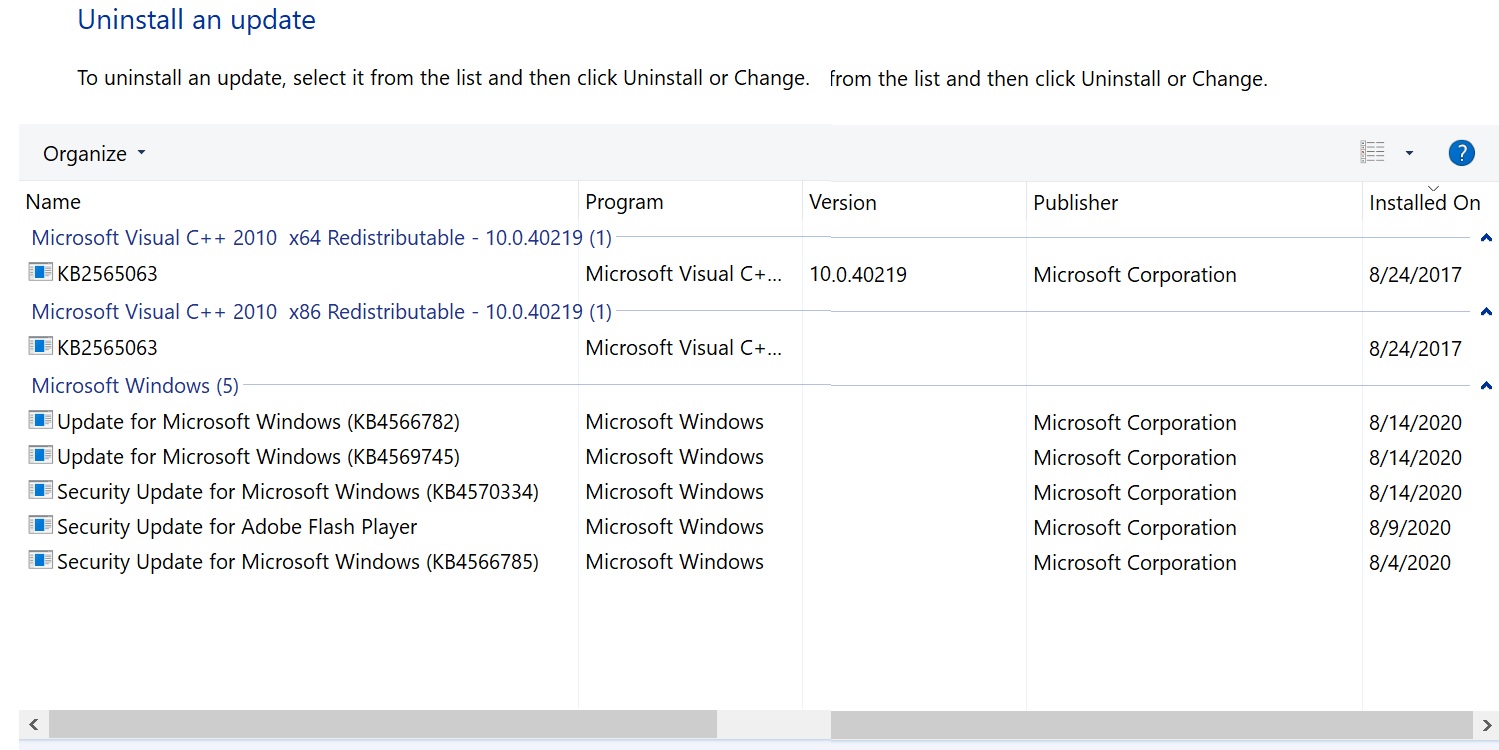1499x750 pixels.
Task: Open Help with the blue question mark
Action: coord(1461,153)
